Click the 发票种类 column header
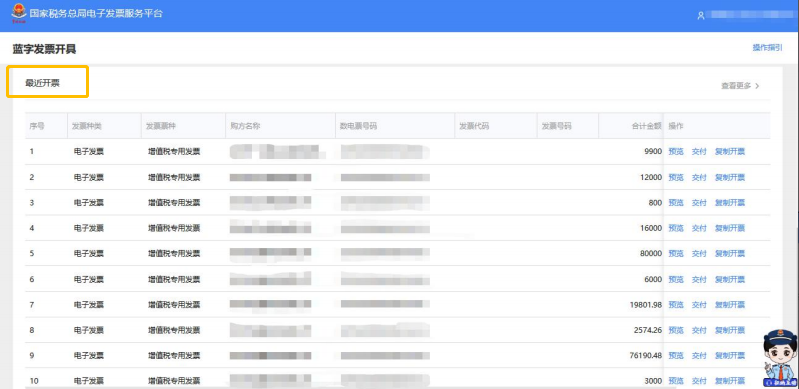 (x=87, y=126)
